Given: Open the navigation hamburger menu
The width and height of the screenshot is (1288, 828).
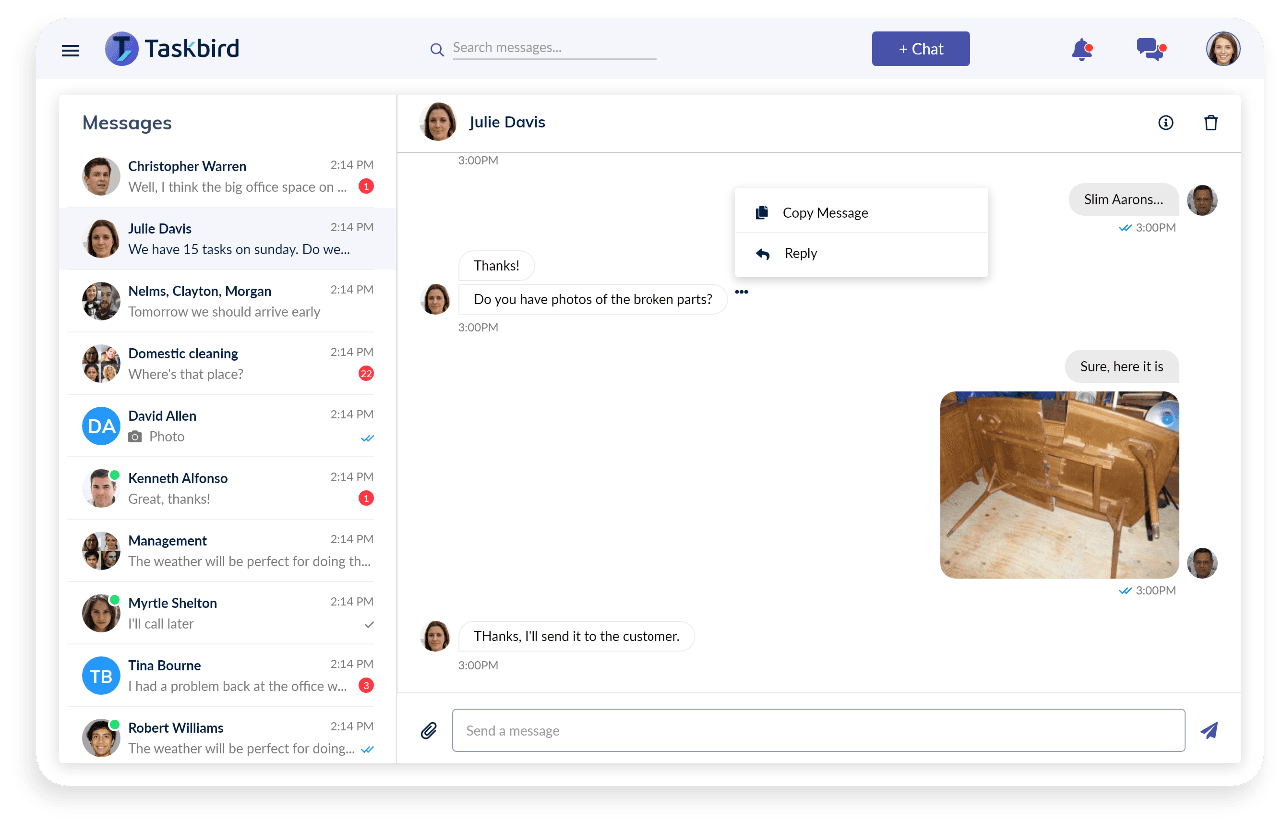Looking at the screenshot, I should [x=70, y=50].
